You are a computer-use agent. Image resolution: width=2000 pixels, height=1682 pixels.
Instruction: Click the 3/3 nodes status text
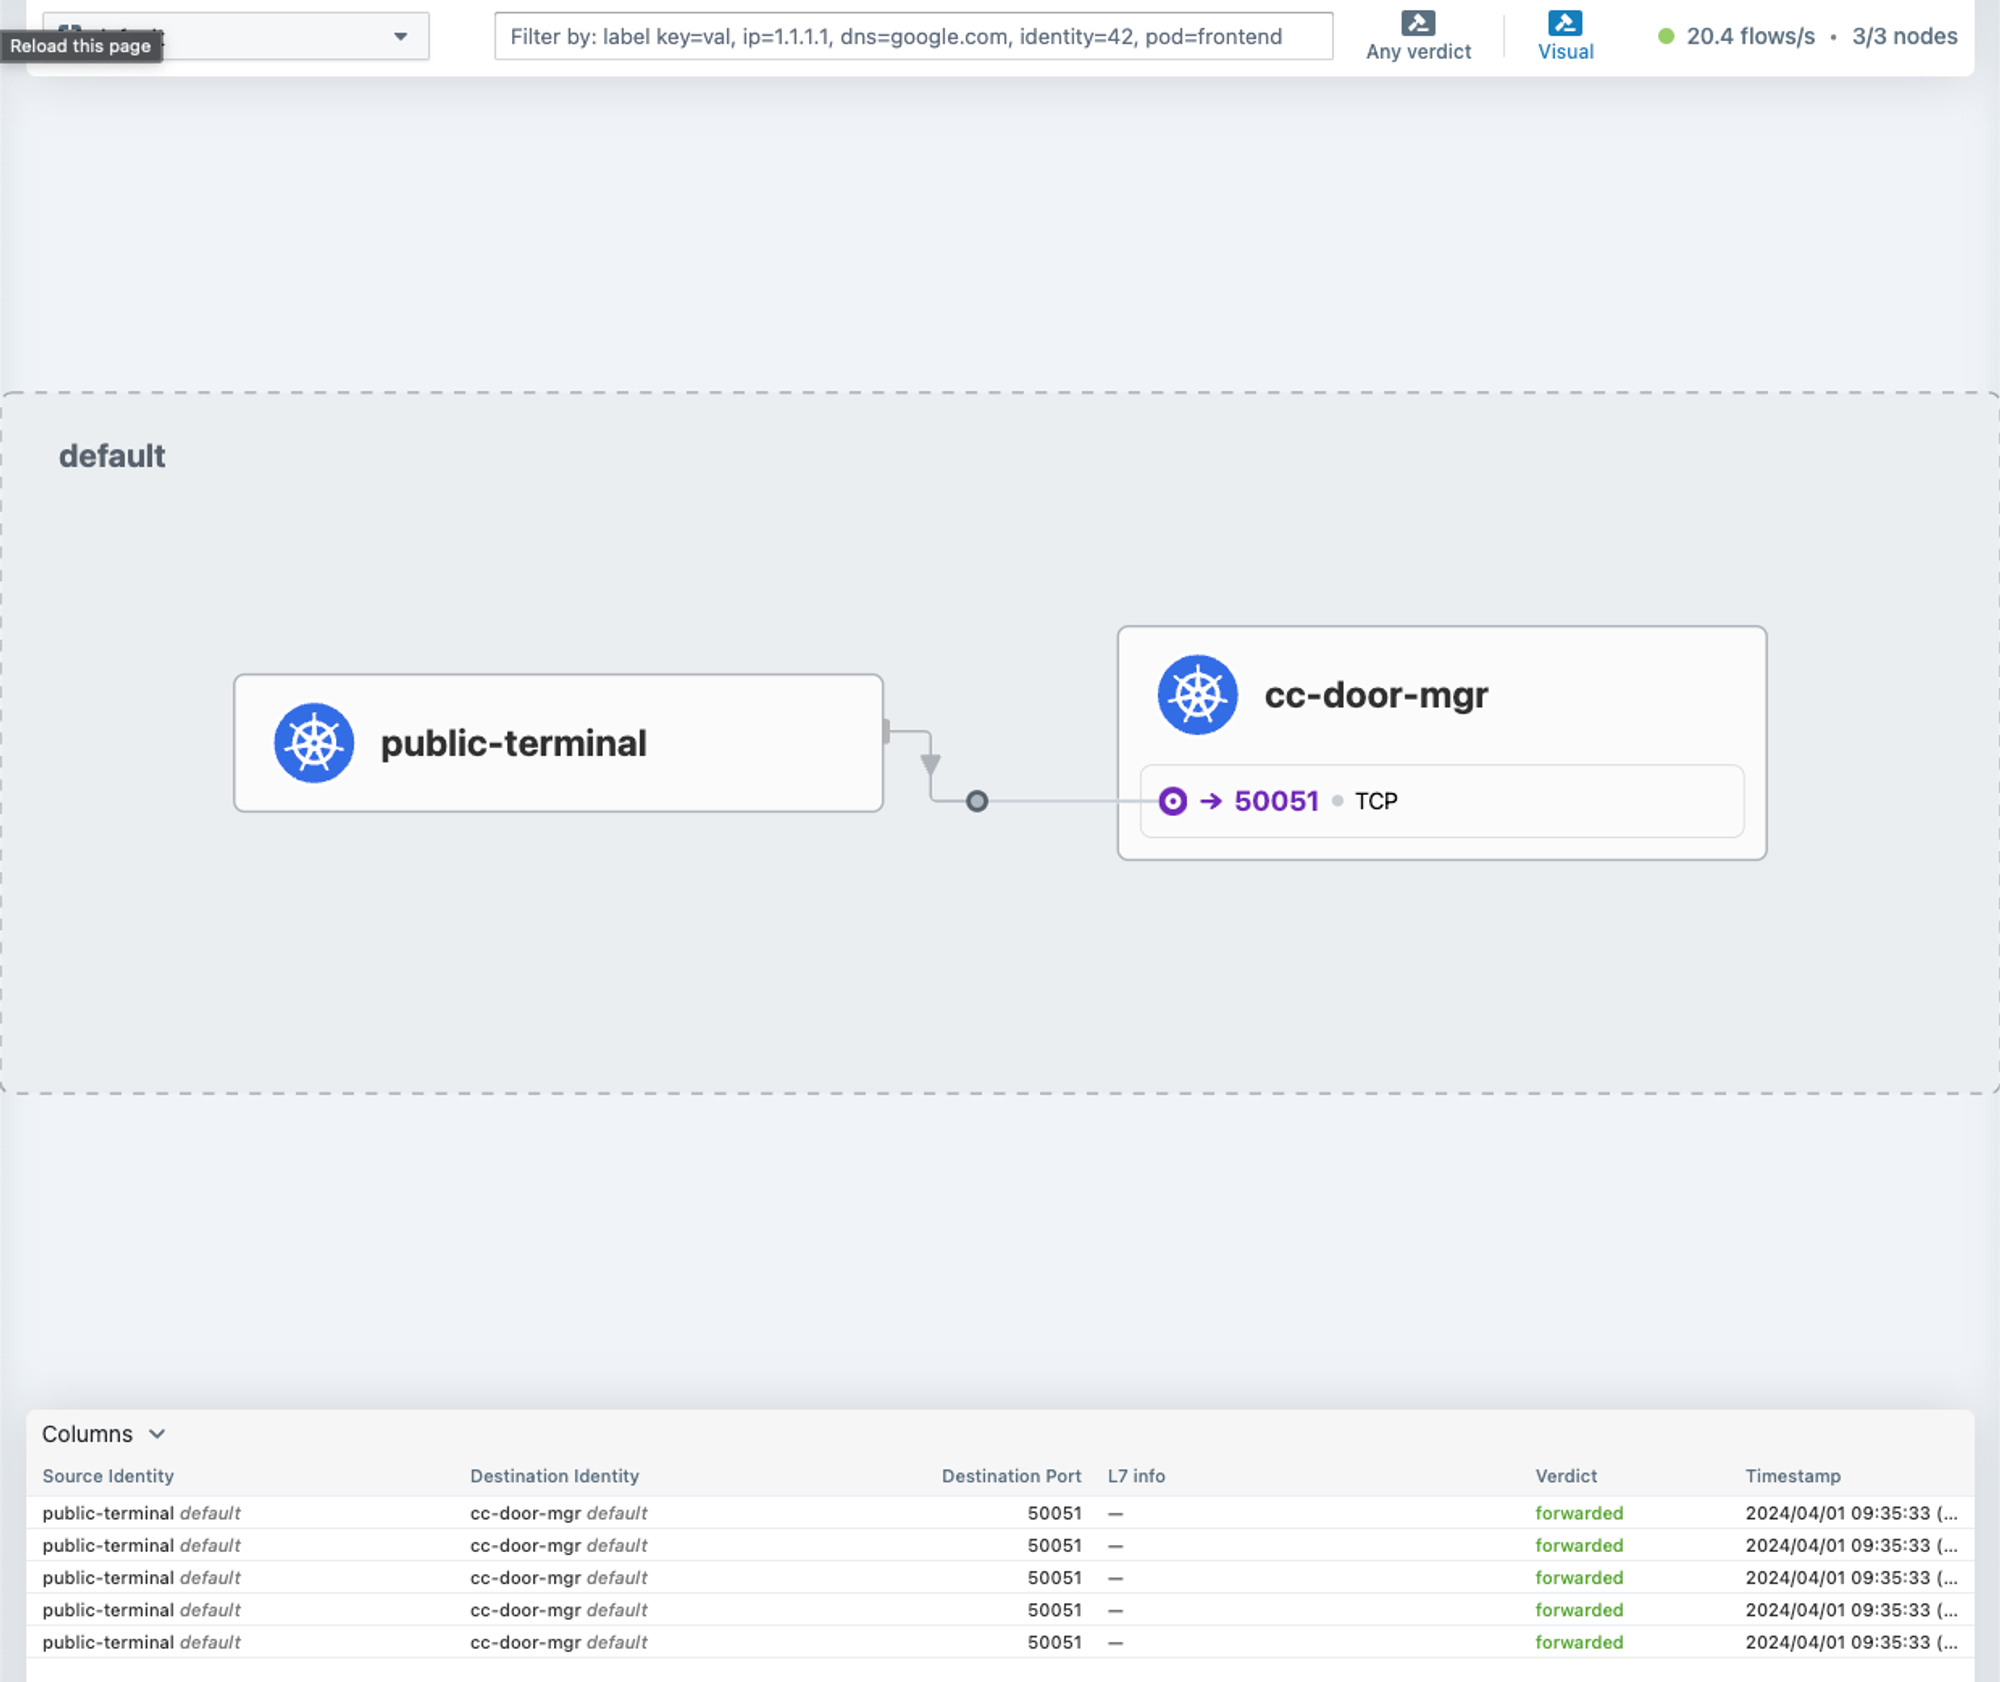point(1904,36)
